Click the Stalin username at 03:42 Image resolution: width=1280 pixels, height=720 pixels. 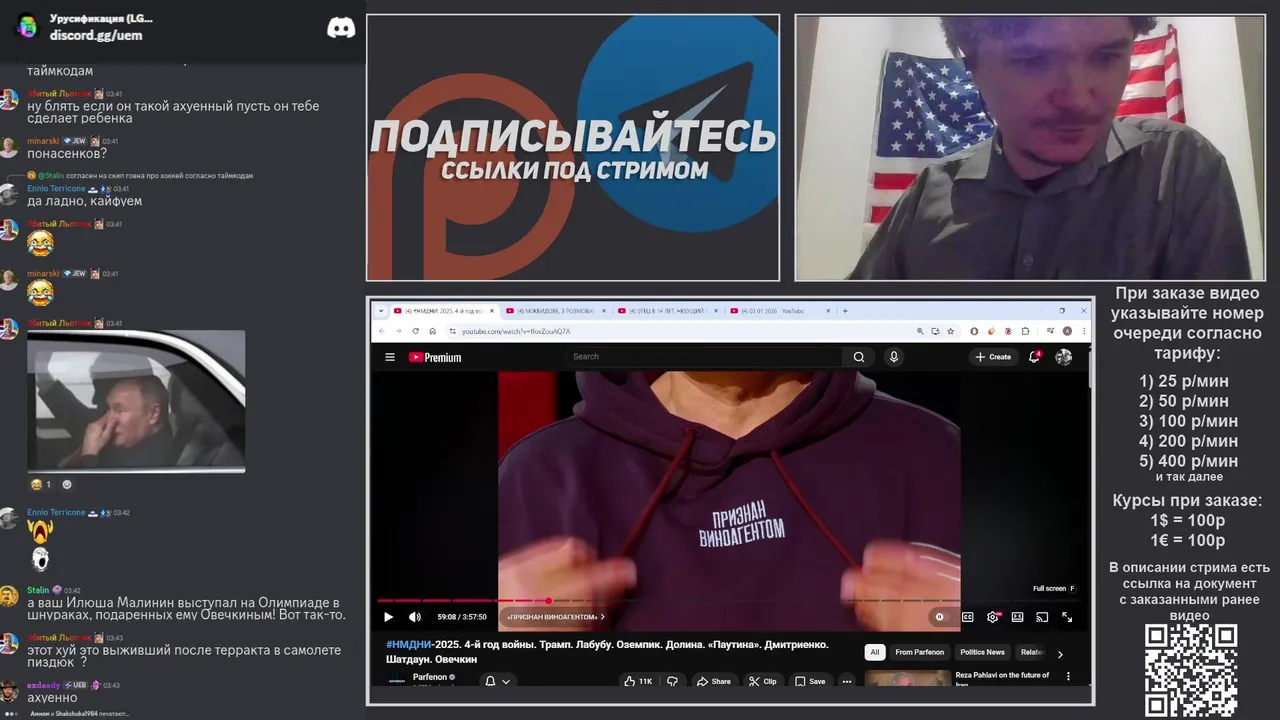pos(38,590)
